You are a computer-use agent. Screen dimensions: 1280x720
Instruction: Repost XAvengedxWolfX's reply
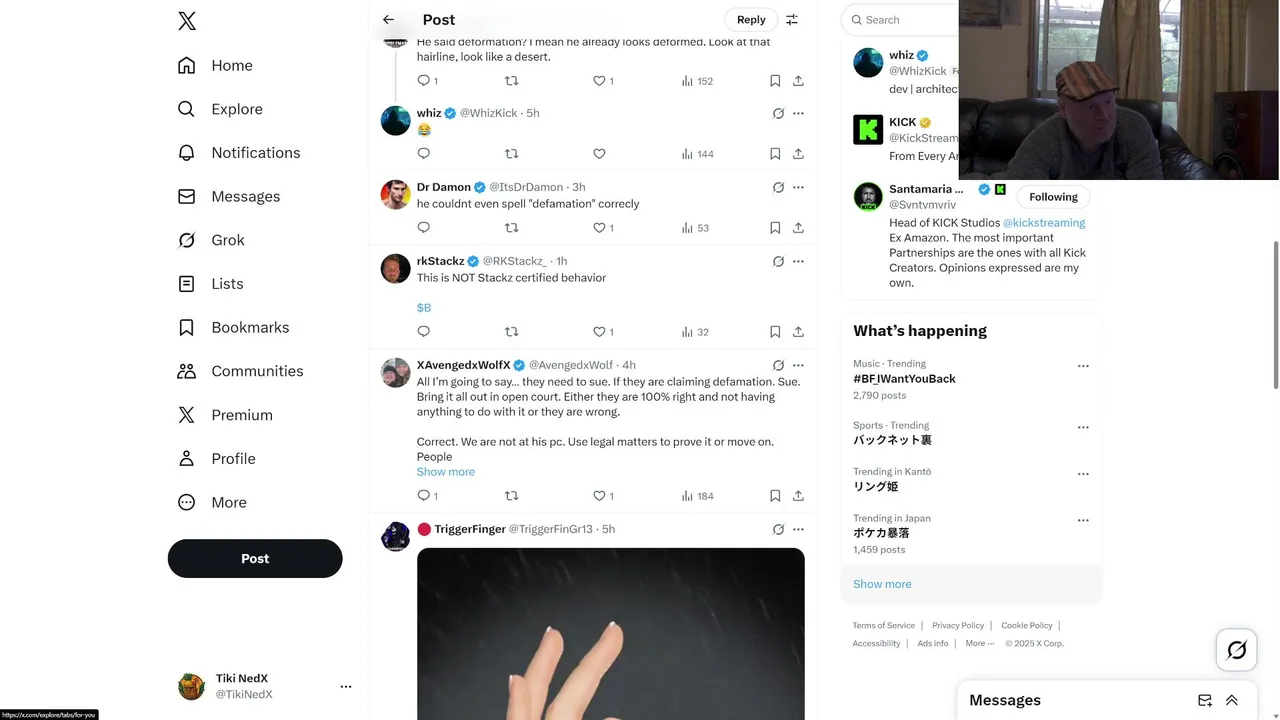[x=511, y=496]
